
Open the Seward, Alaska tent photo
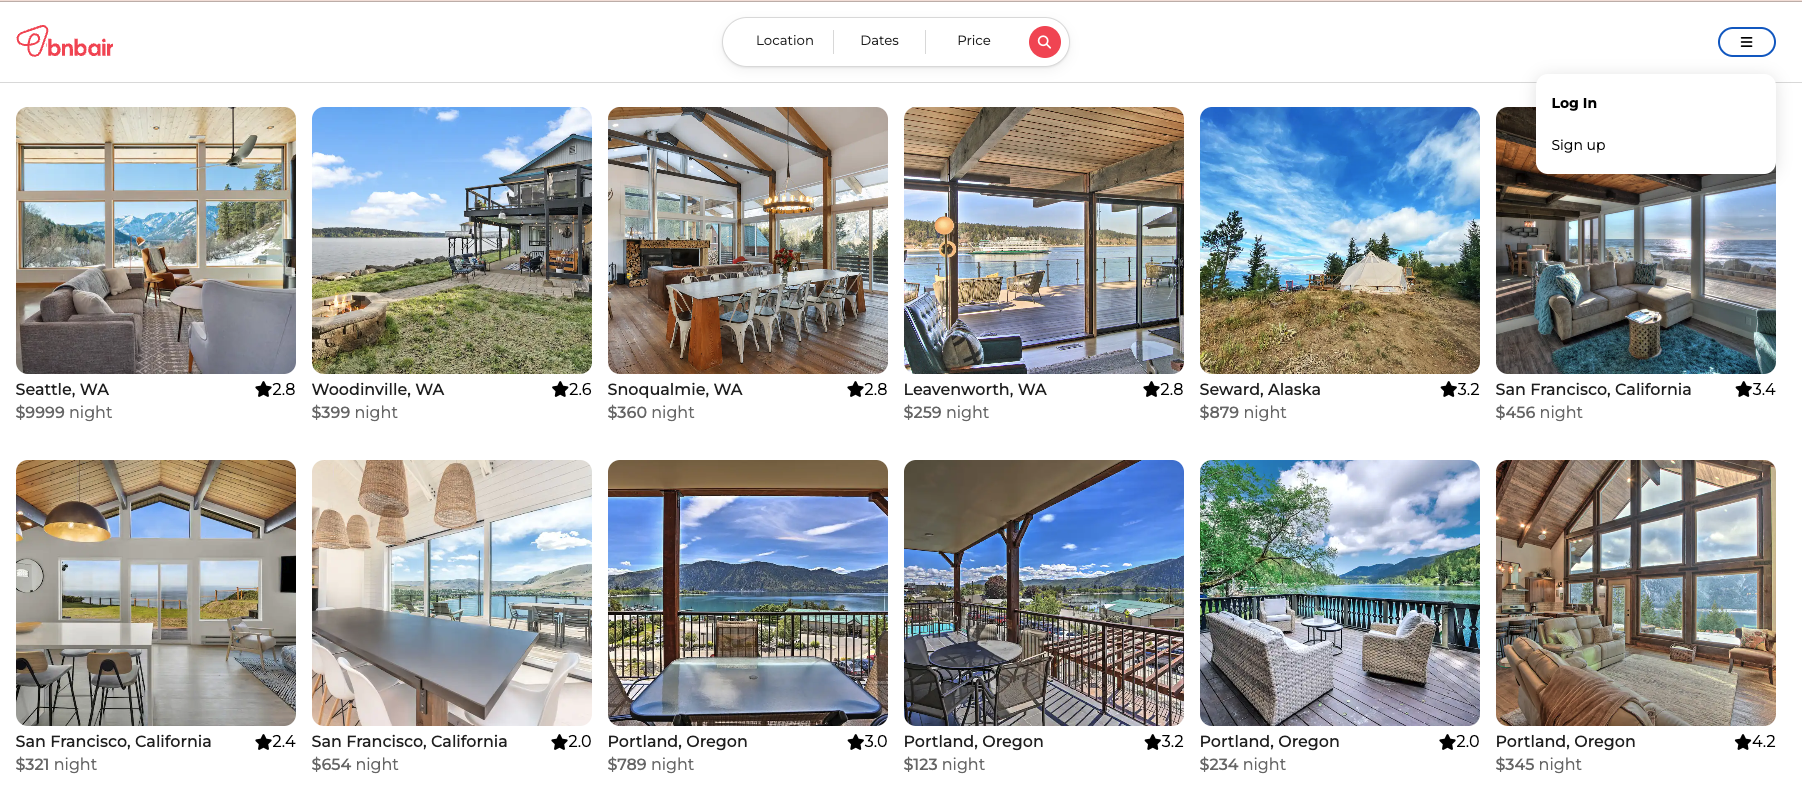pos(1340,240)
